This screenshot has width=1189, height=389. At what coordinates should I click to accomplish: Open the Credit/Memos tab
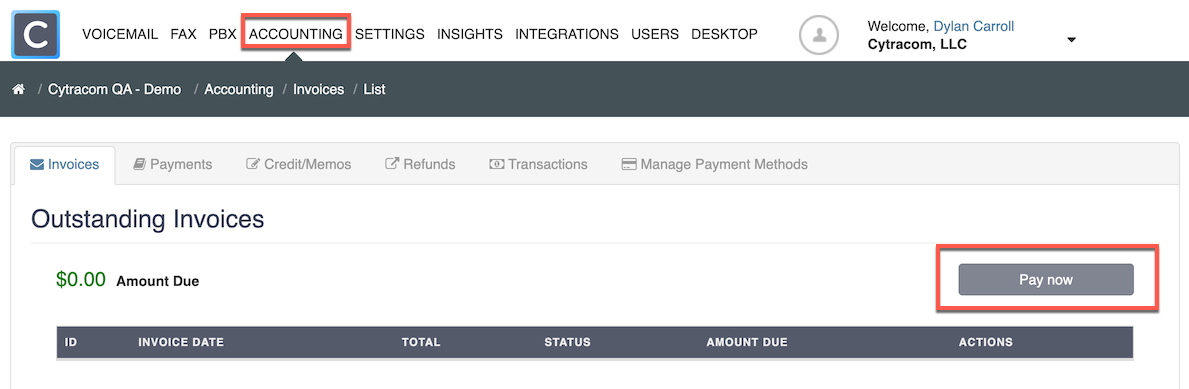pos(299,165)
